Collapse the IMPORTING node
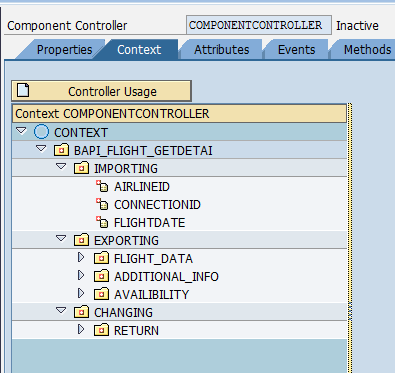 click(61, 166)
